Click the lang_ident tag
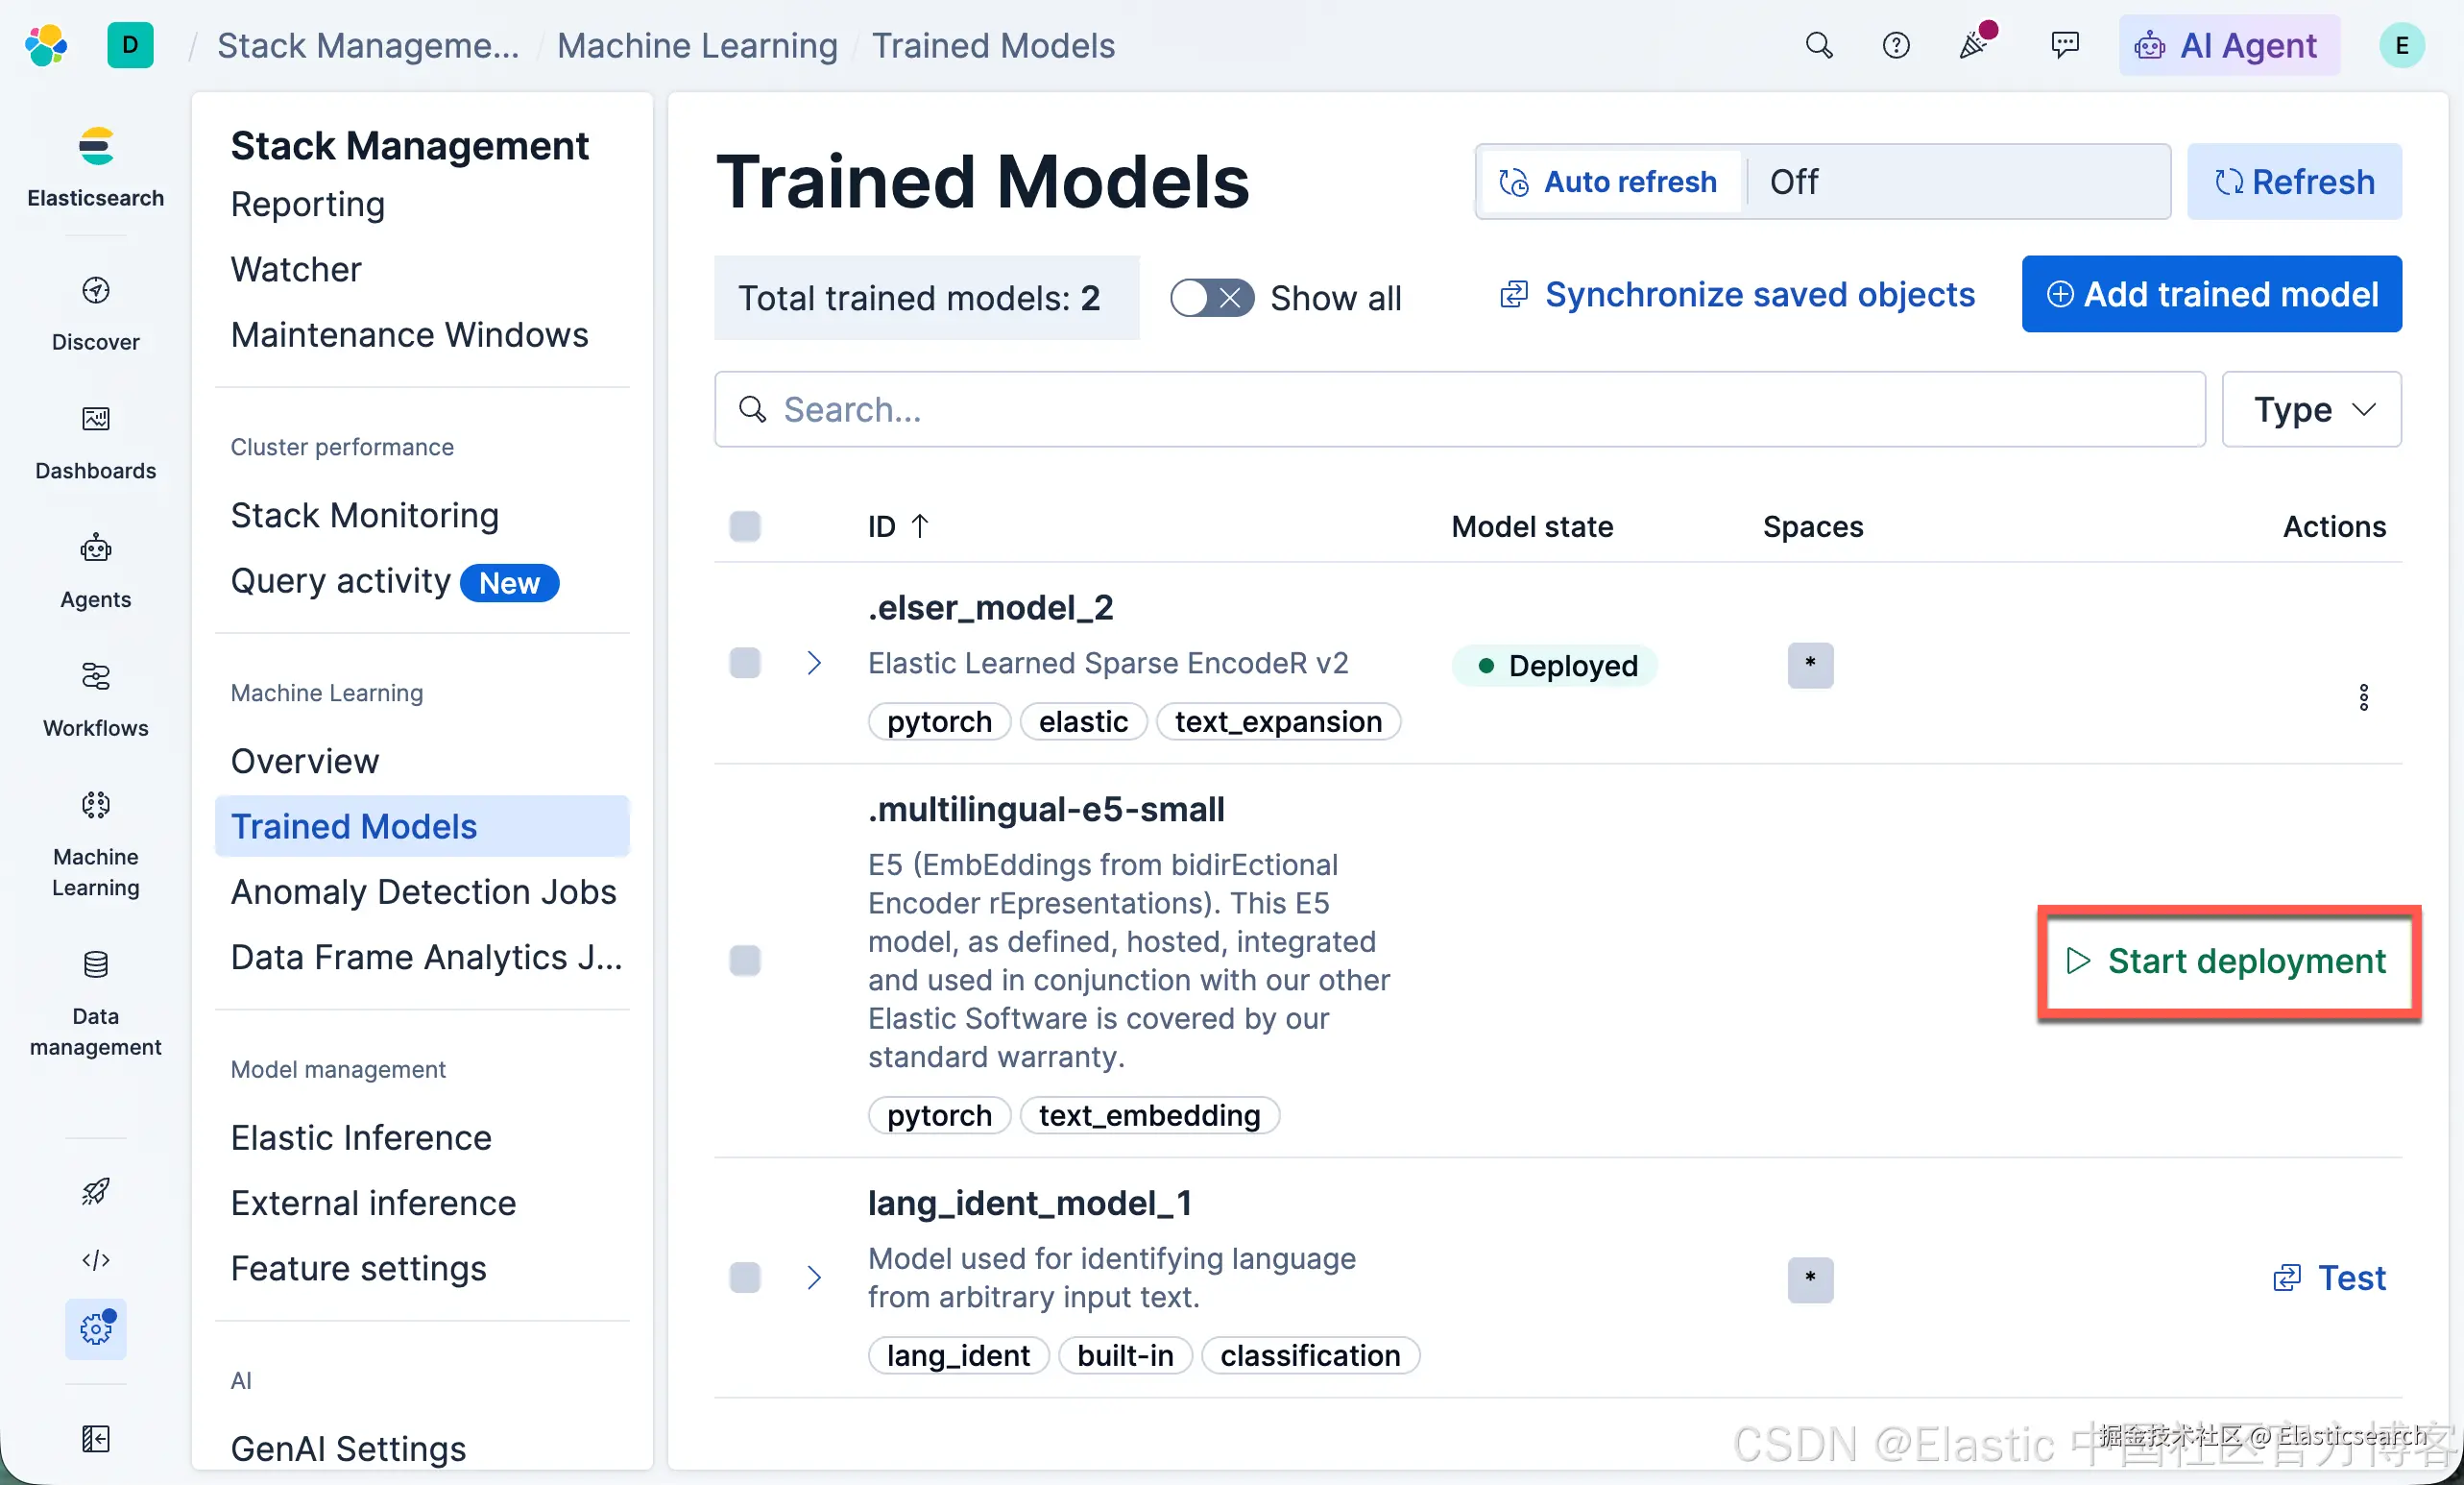Image resolution: width=2464 pixels, height=1485 pixels. (959, 1355)
